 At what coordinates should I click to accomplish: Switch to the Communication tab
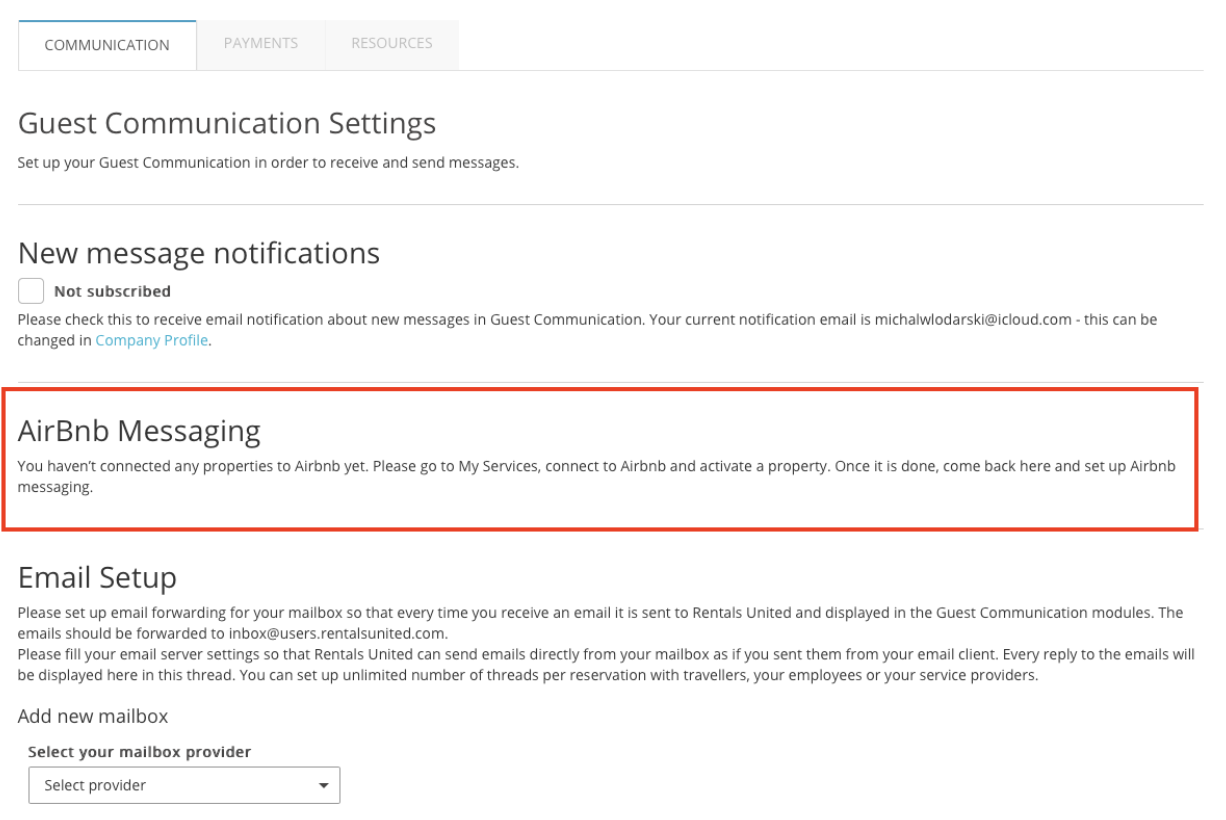(x=107, y=45)
